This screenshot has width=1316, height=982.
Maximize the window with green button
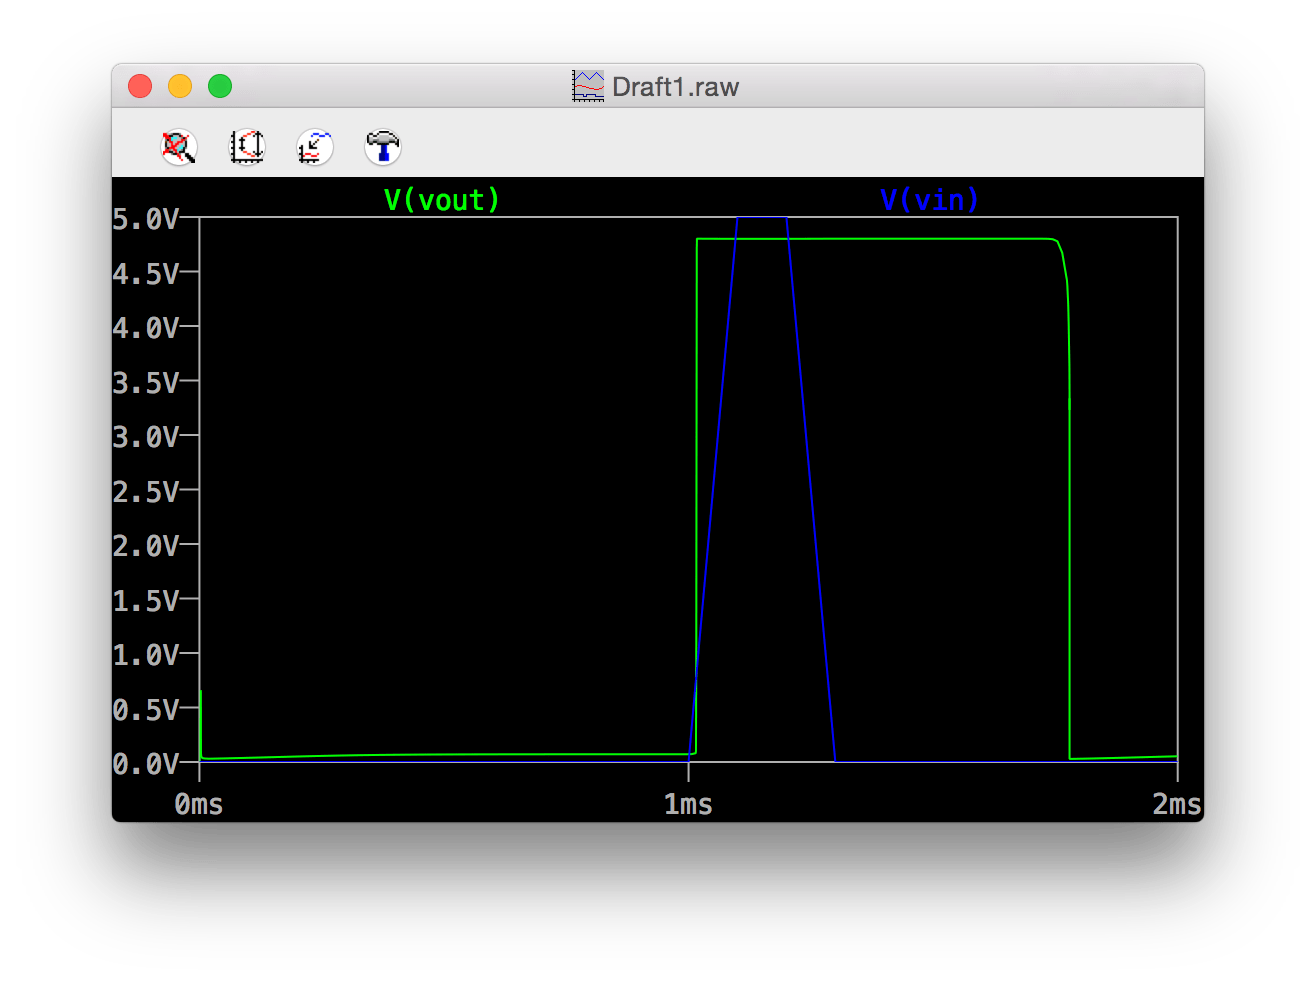220,86
